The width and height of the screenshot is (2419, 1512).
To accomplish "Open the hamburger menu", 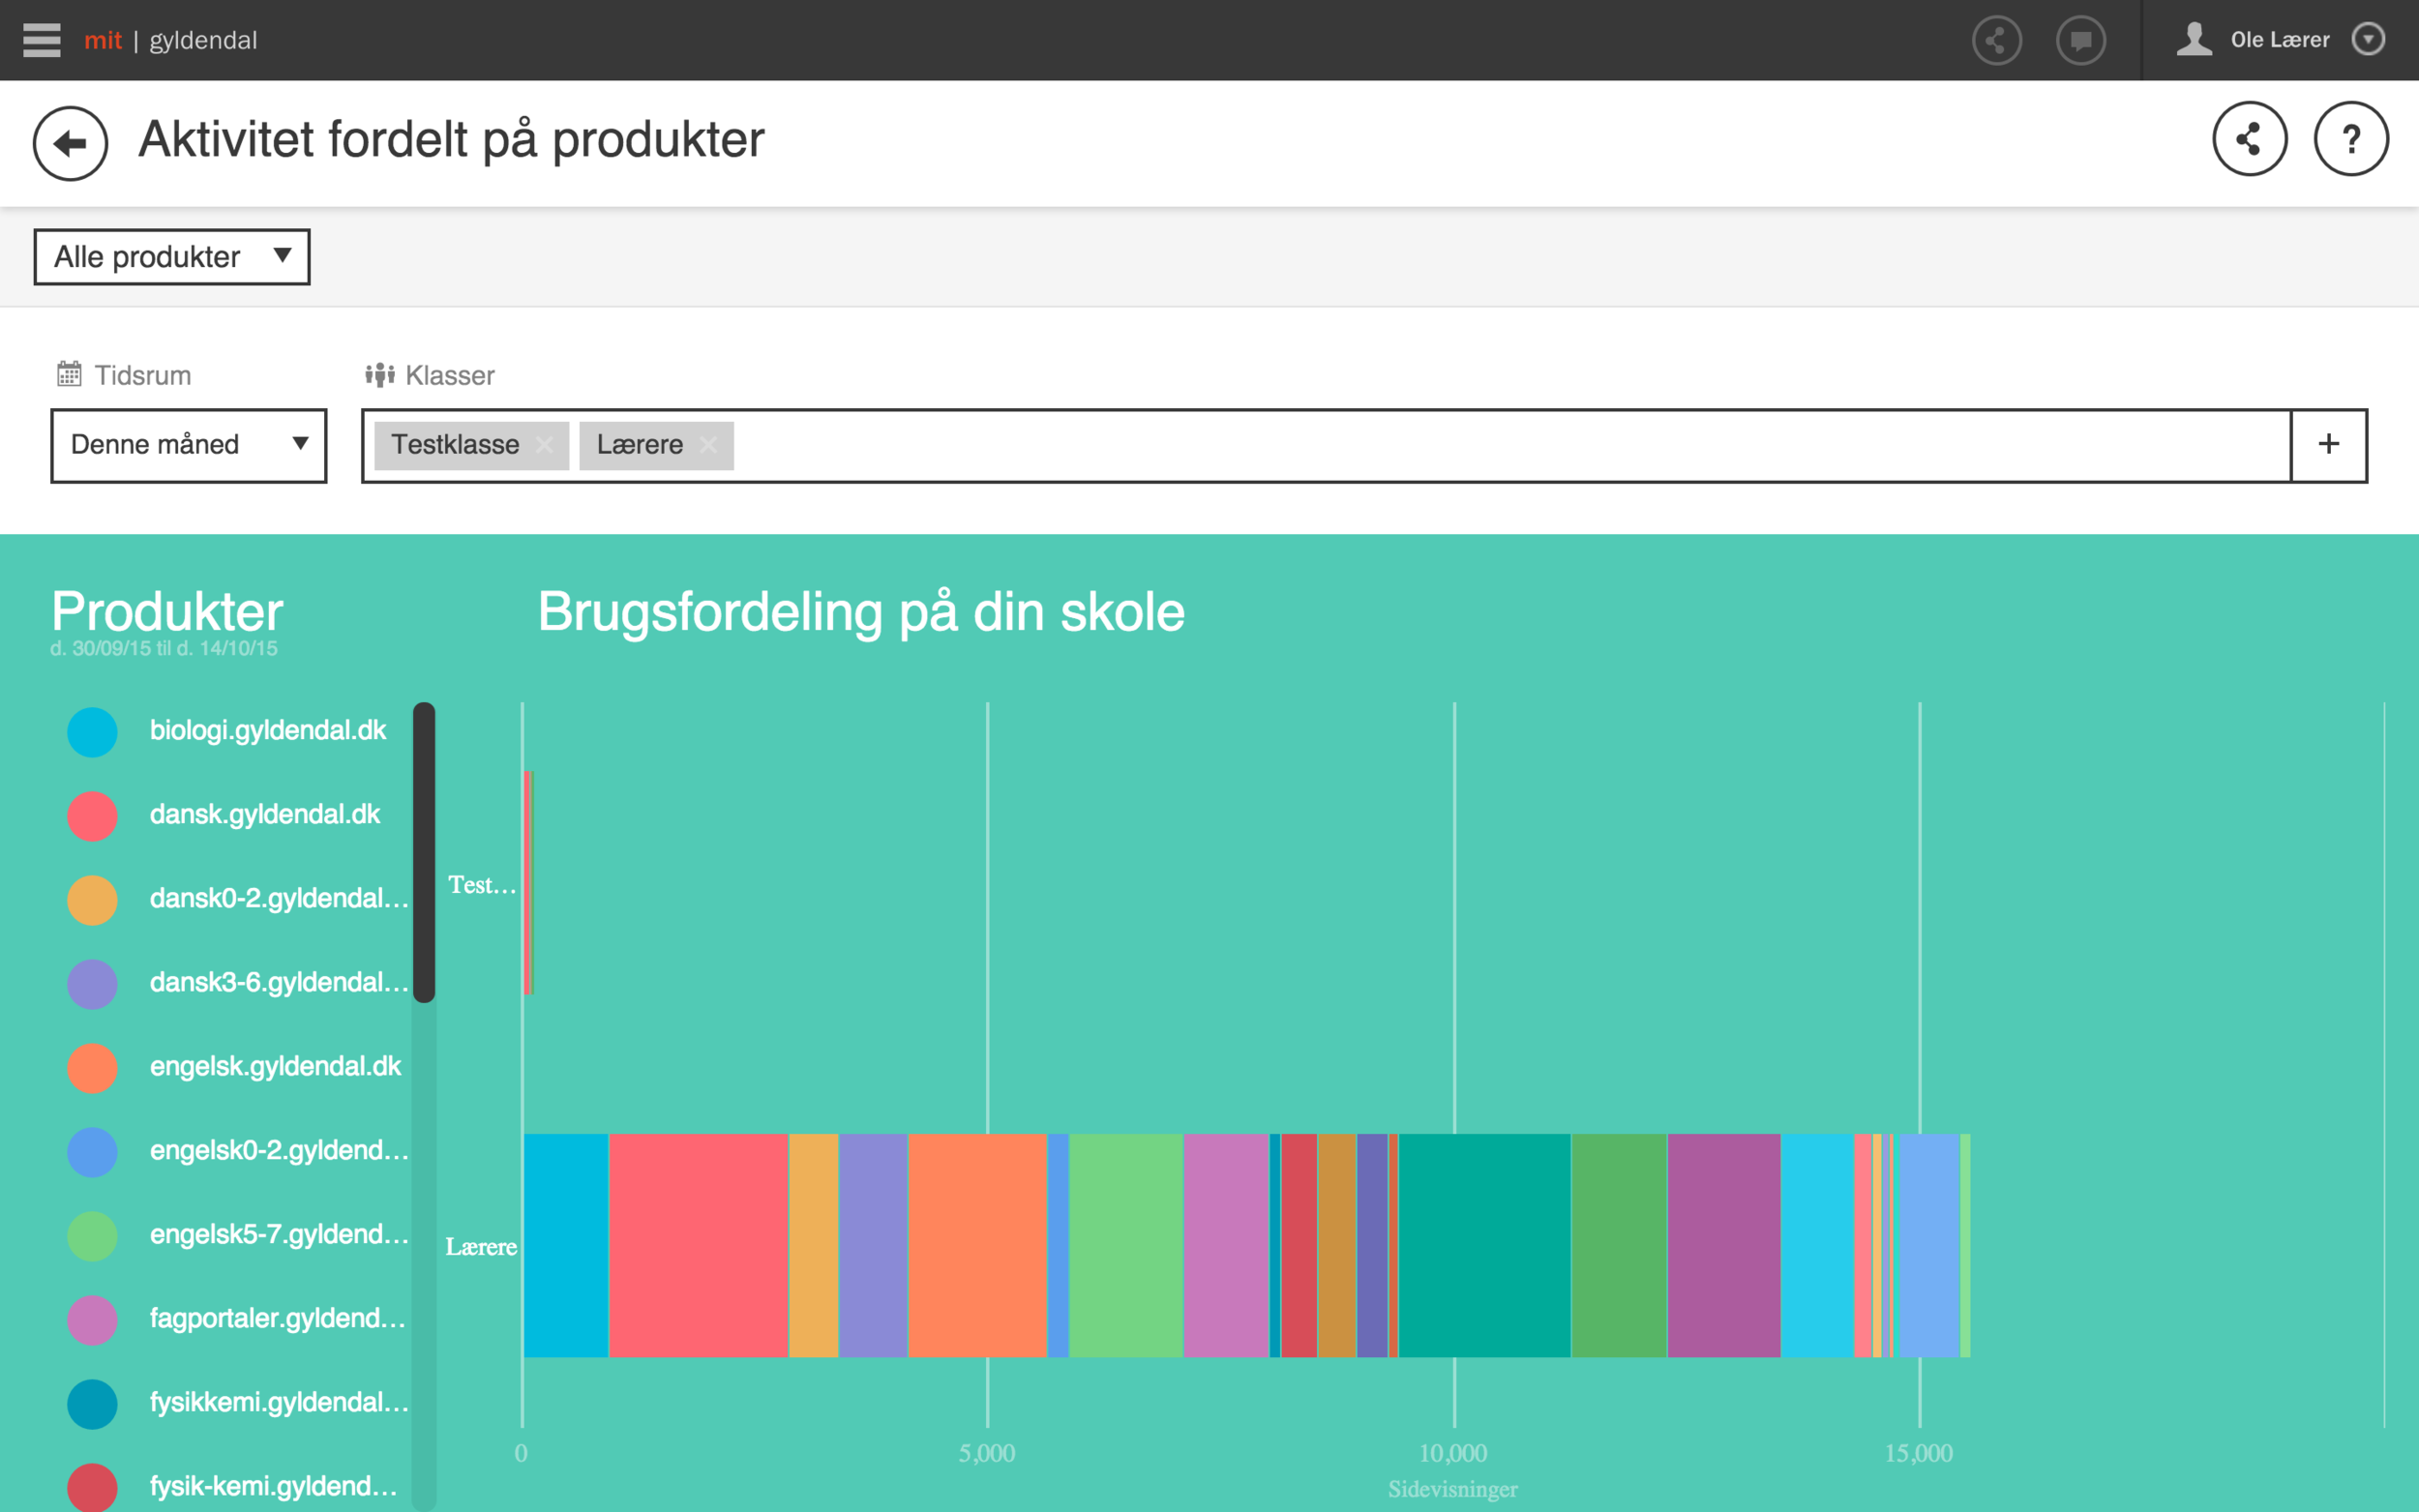I will point(41,40).
